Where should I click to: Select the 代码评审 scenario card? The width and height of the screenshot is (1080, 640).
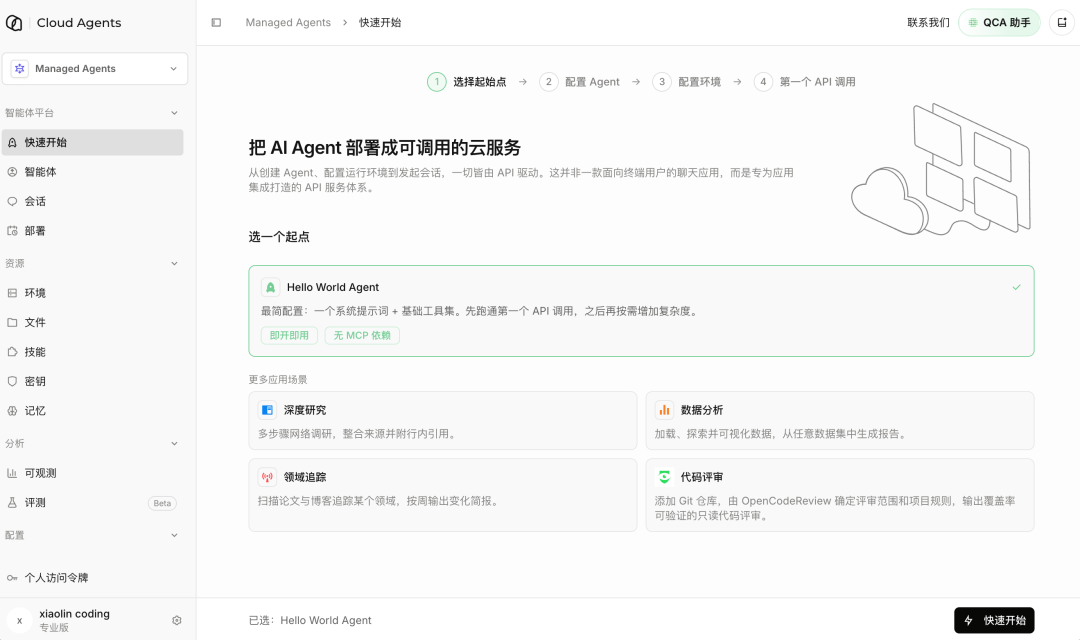pos(840,495)
